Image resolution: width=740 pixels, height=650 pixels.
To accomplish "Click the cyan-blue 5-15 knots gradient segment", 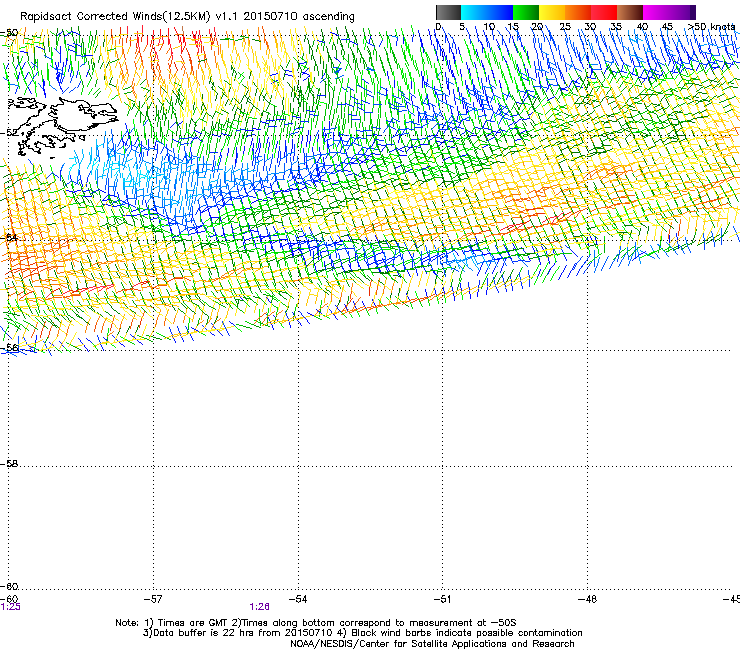I will click(487, 12).
